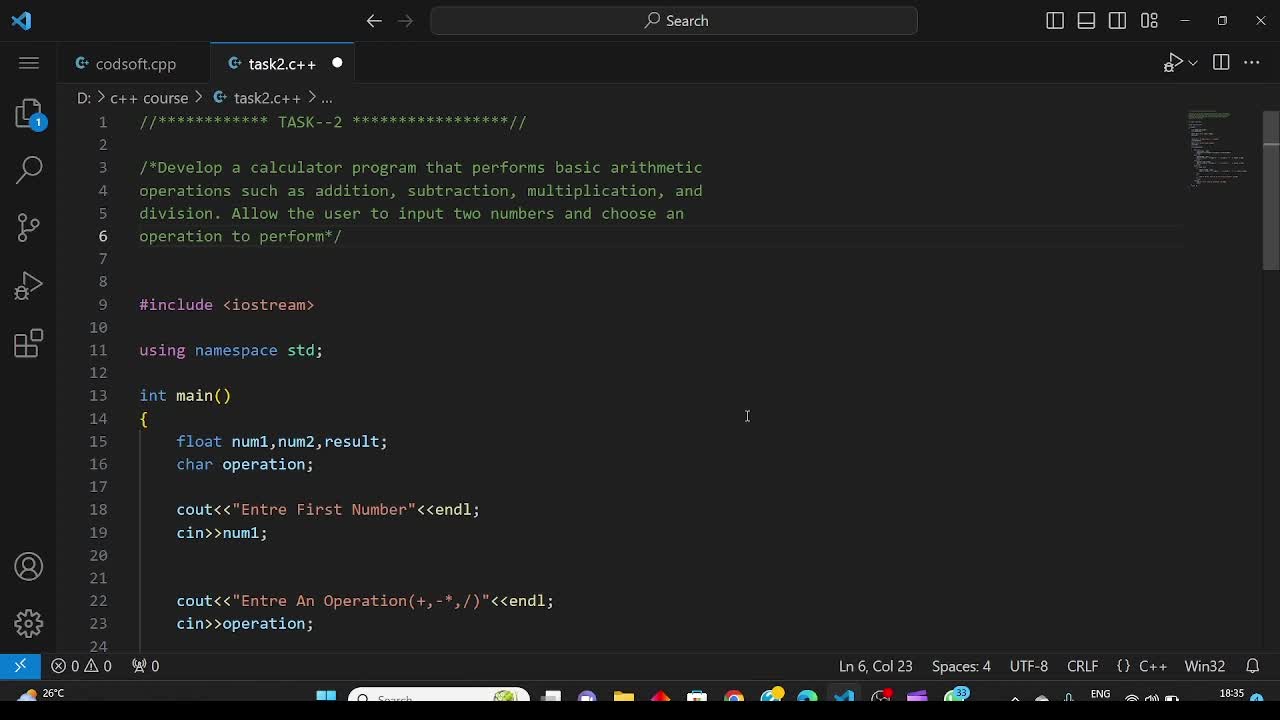Expand the run button dropdown arrow
This screenshot has width=1280, height=720.
(1193, 64)
